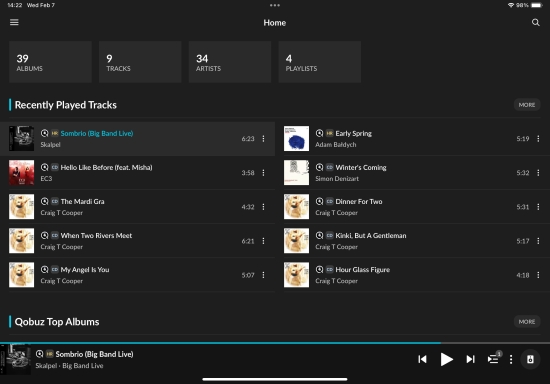Viewport: 550px width, 384px height.
Task: Open the 4 Playlists tile
Action: pyautogui.click(x=320, y=62)
